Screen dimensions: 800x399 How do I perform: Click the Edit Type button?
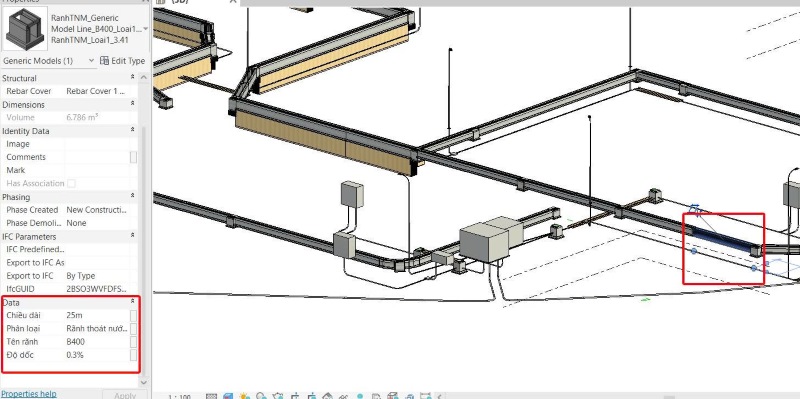tap(123, 61)
